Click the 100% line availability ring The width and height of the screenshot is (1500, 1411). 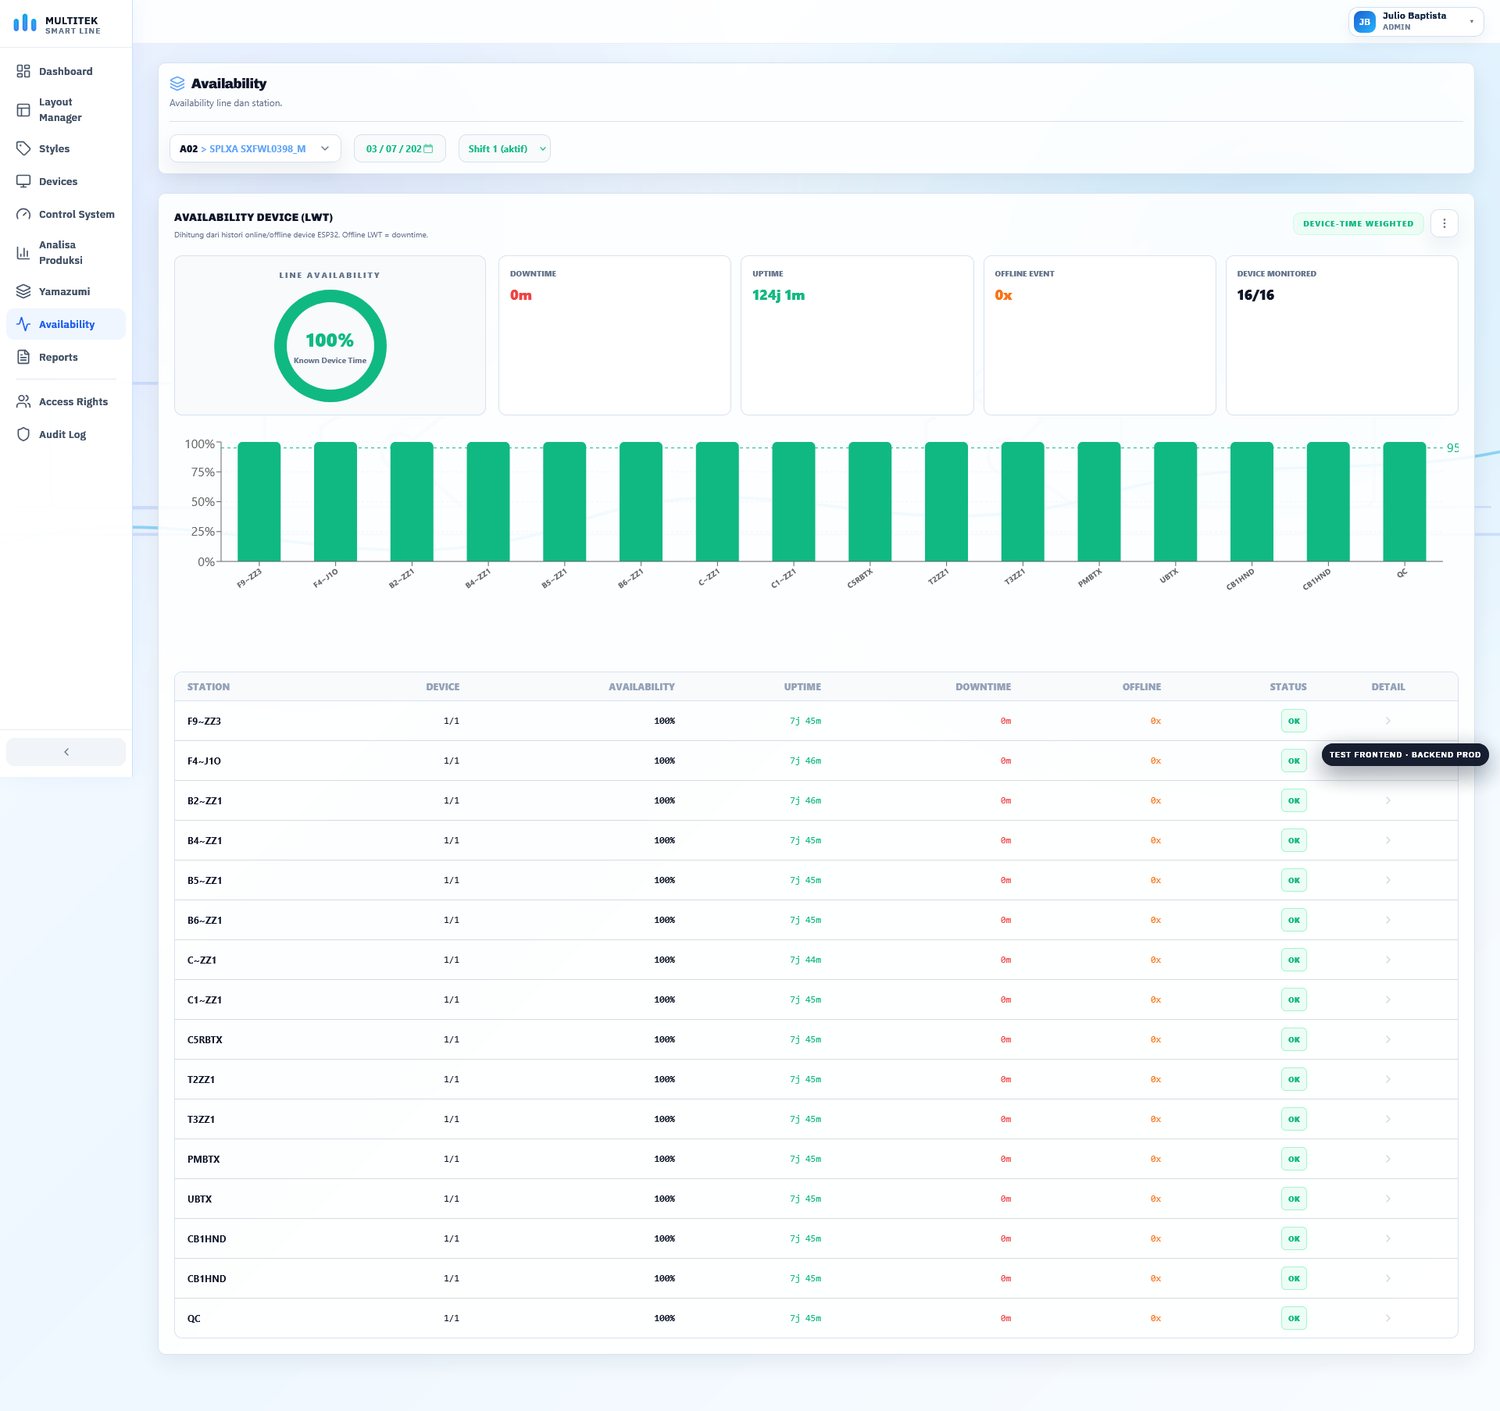330,346
